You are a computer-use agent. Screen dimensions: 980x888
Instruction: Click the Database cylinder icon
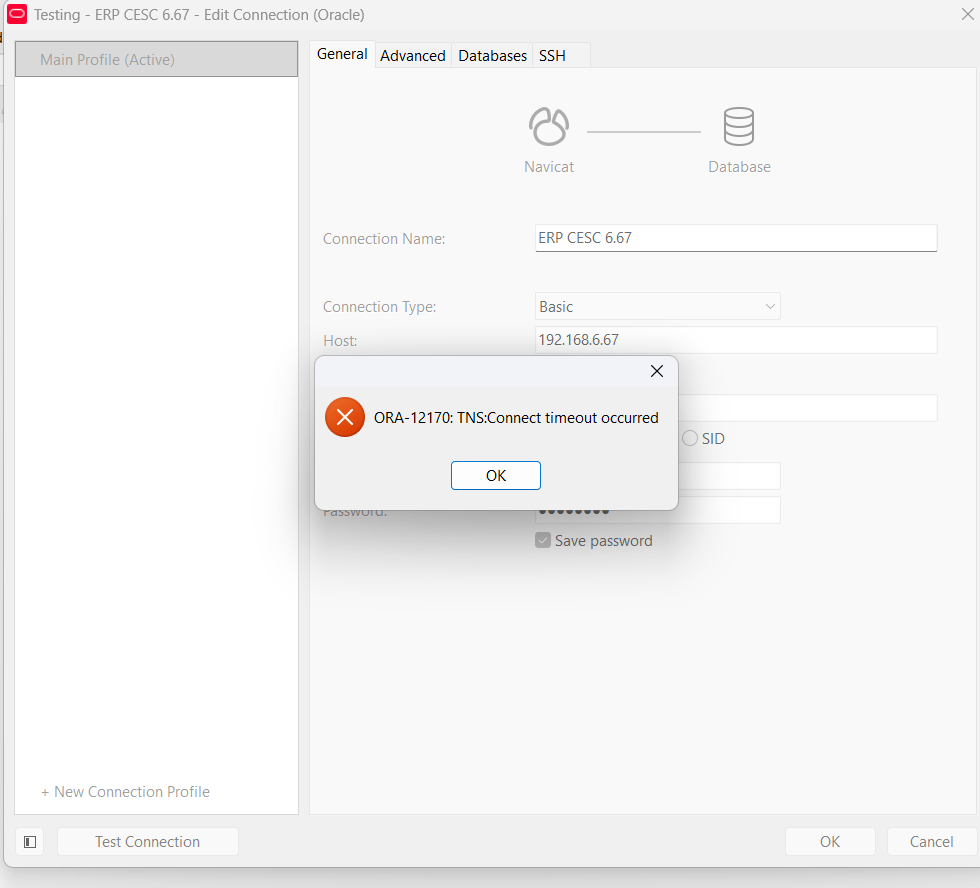[739, 126]
